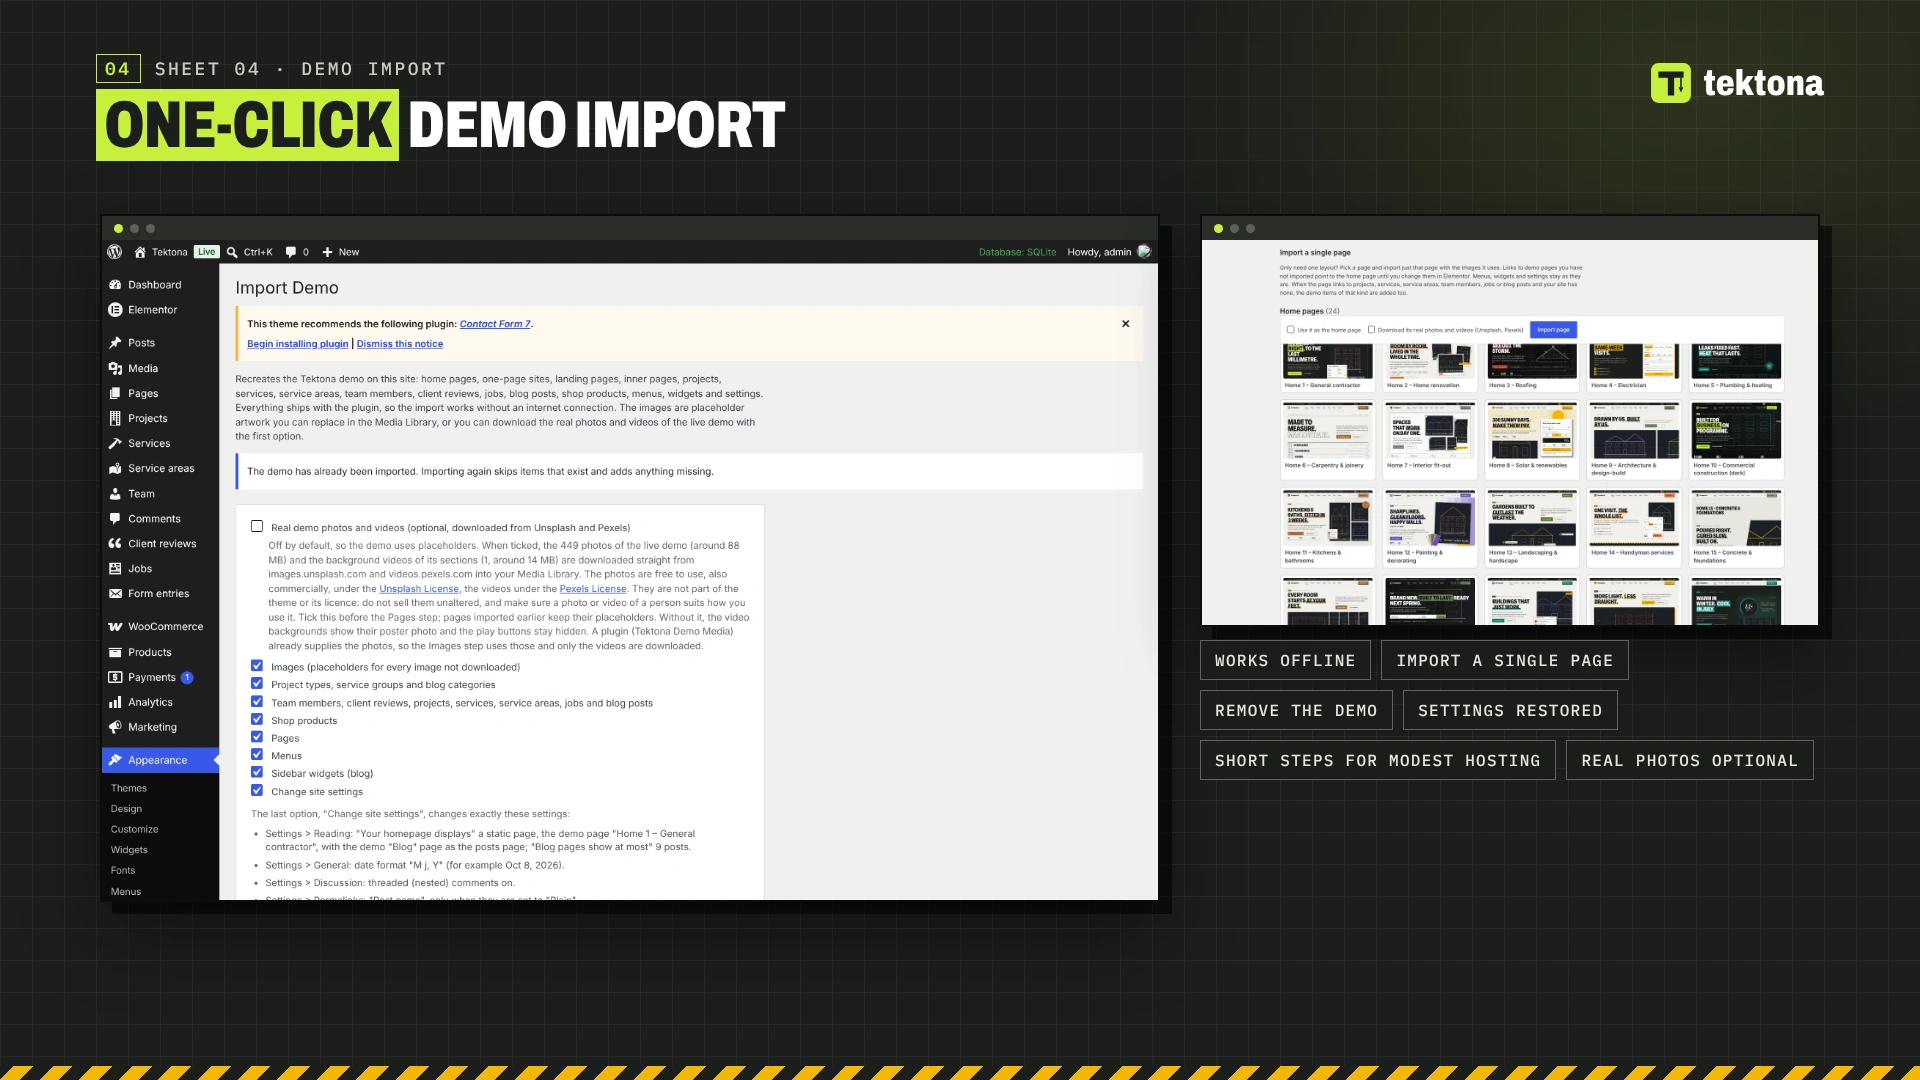Click the blue Import page button

point(1553,330)
